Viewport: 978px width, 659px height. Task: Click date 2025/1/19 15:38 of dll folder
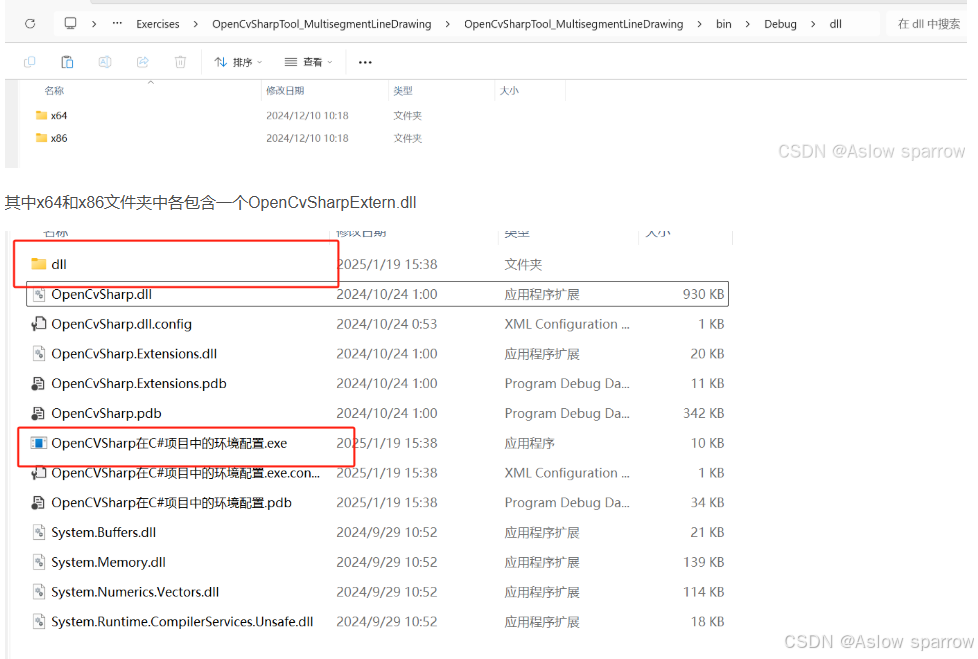click(387, 264)
